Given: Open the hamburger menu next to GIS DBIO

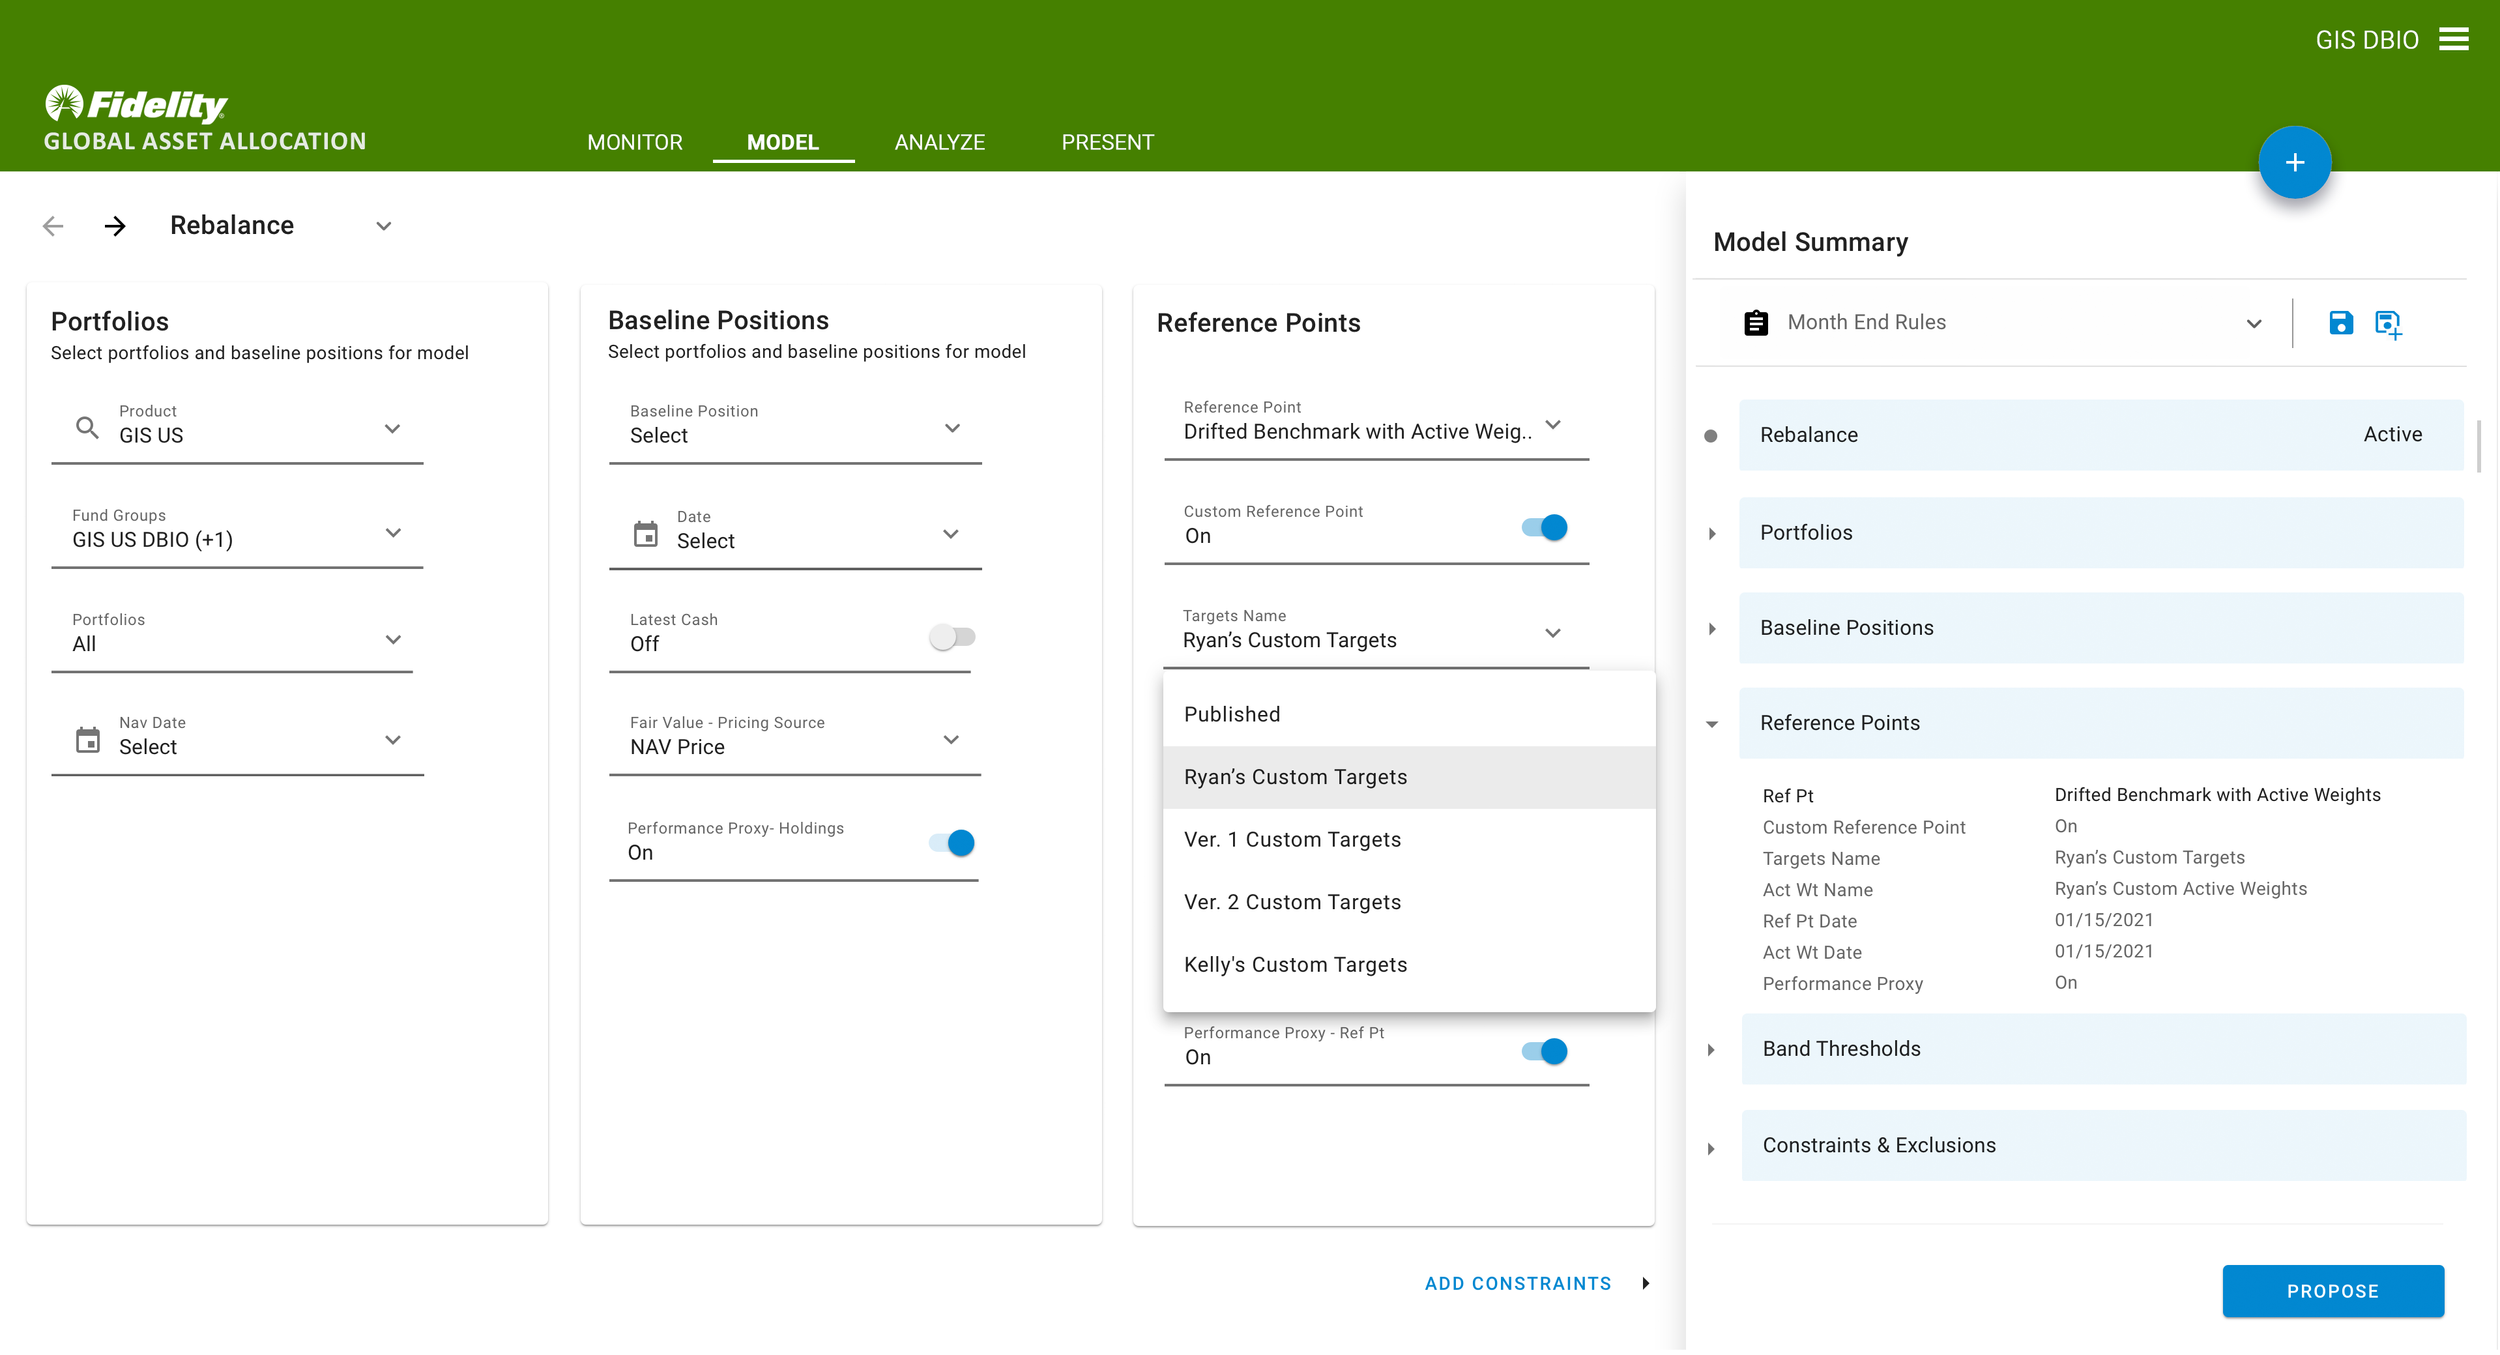Looking at the screenshot, I should point(2453,39).
